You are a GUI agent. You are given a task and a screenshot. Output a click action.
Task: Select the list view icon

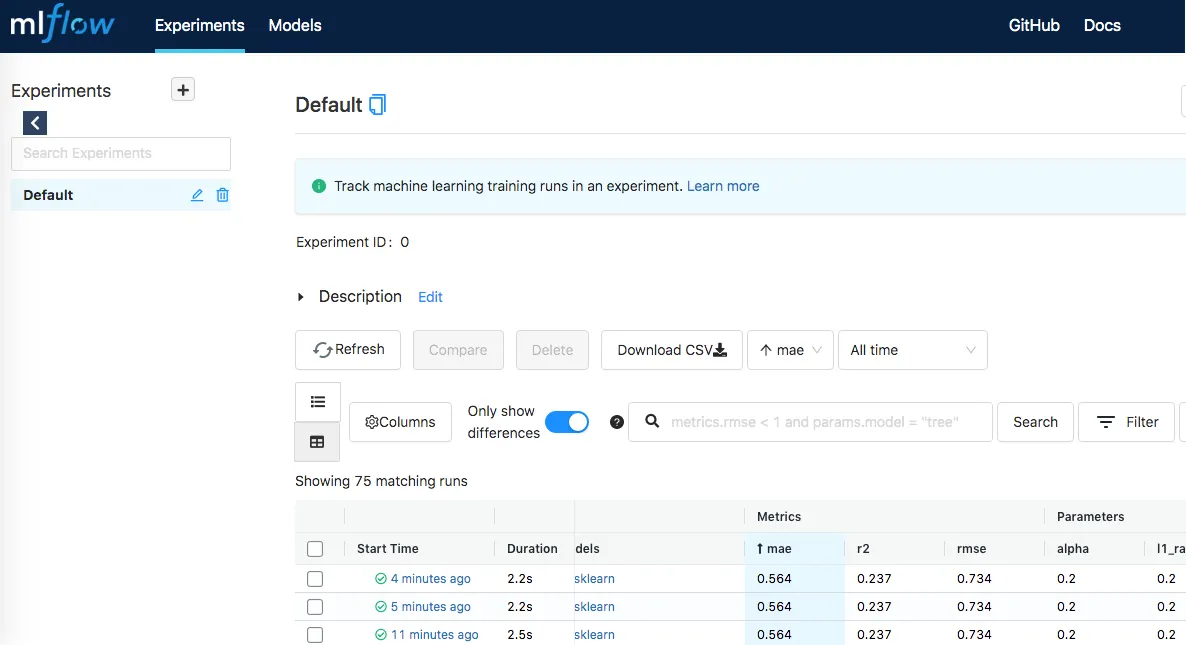pos(317,401)
